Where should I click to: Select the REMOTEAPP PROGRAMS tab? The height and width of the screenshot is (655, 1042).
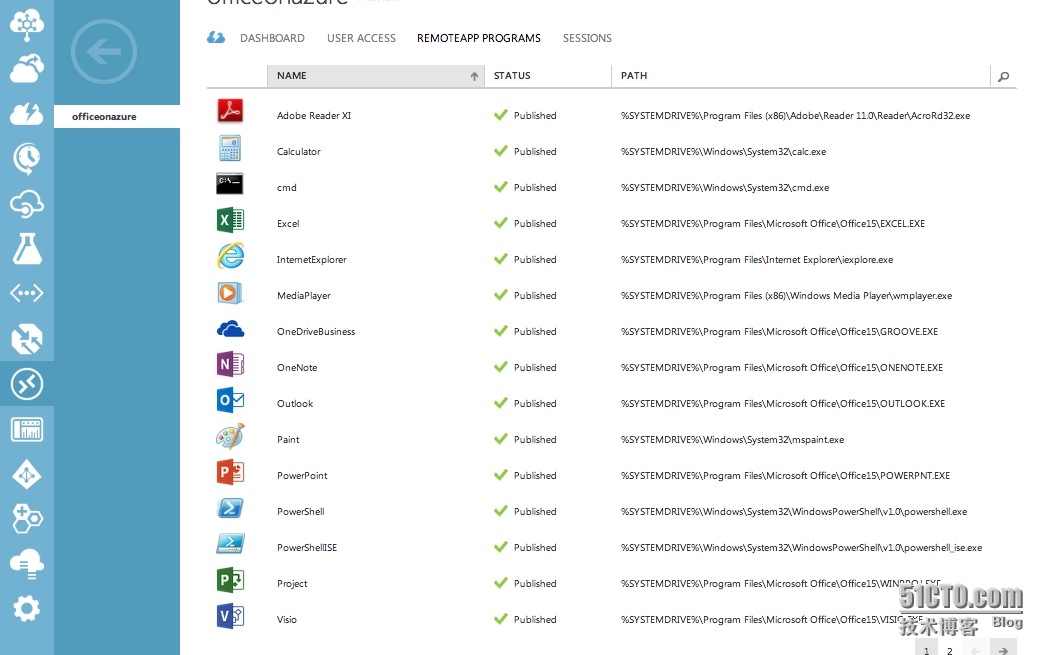pos(479,38)
